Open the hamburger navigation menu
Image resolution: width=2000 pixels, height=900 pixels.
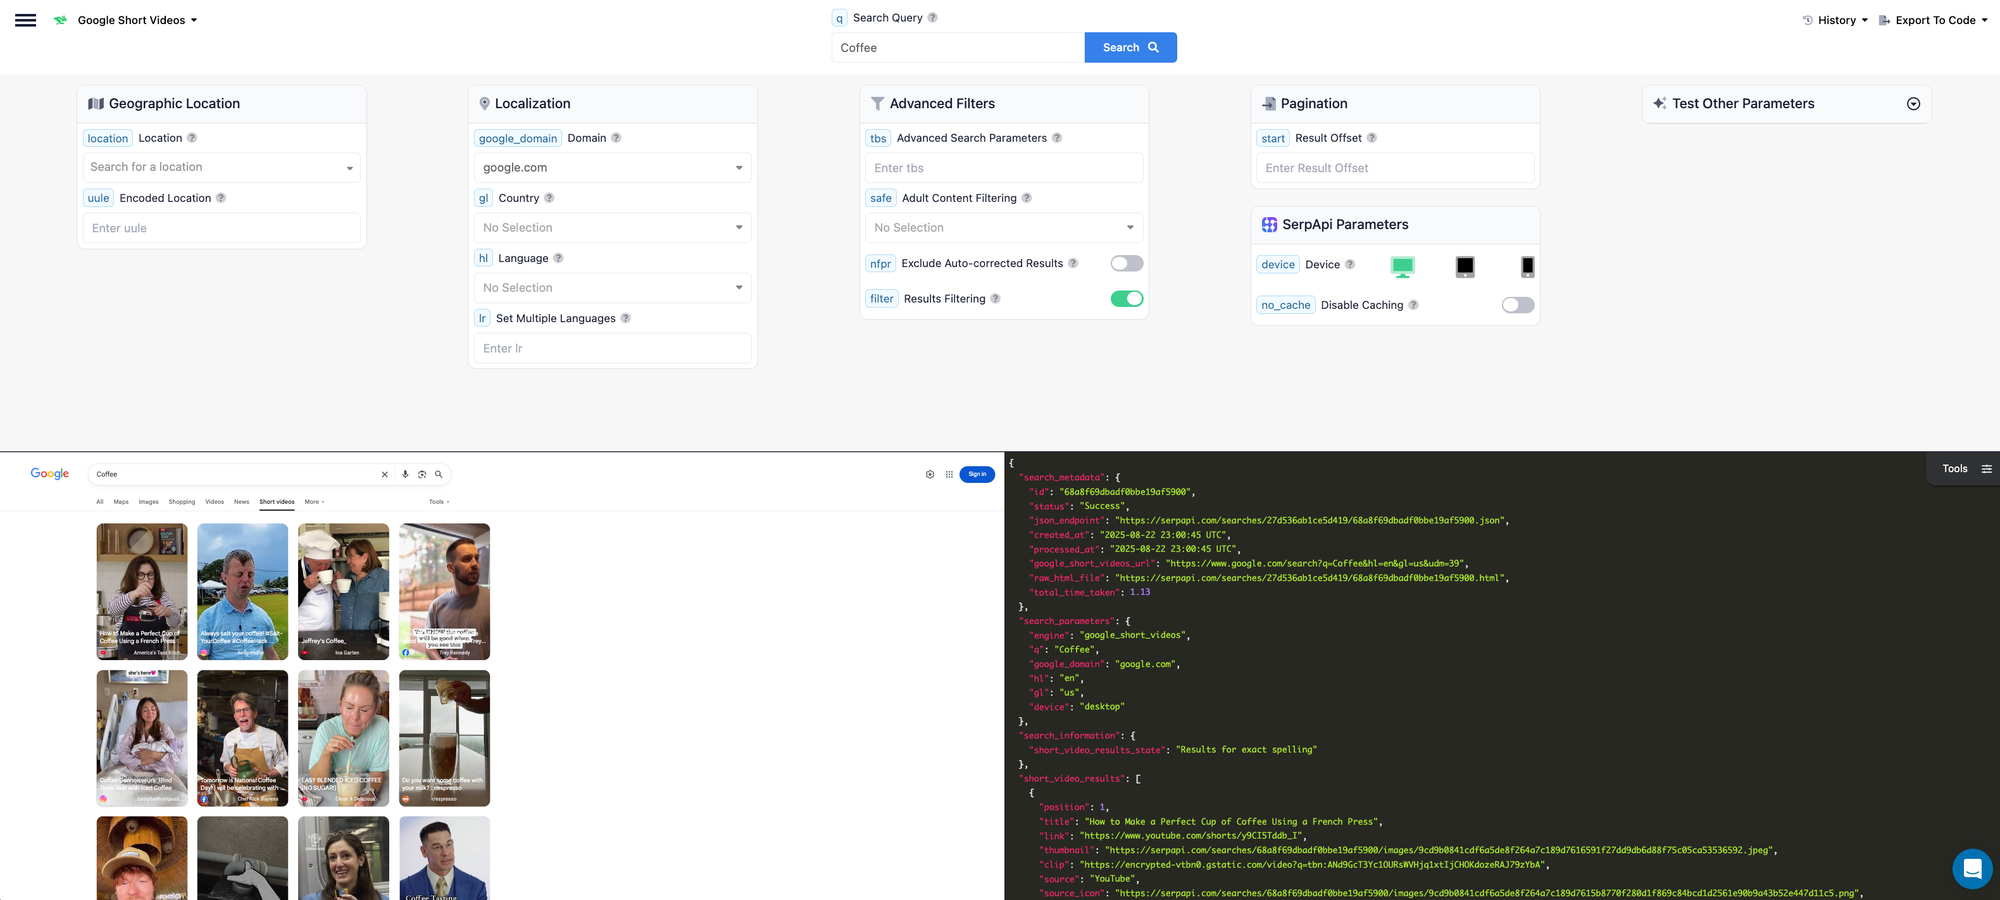tap(26, 20)
